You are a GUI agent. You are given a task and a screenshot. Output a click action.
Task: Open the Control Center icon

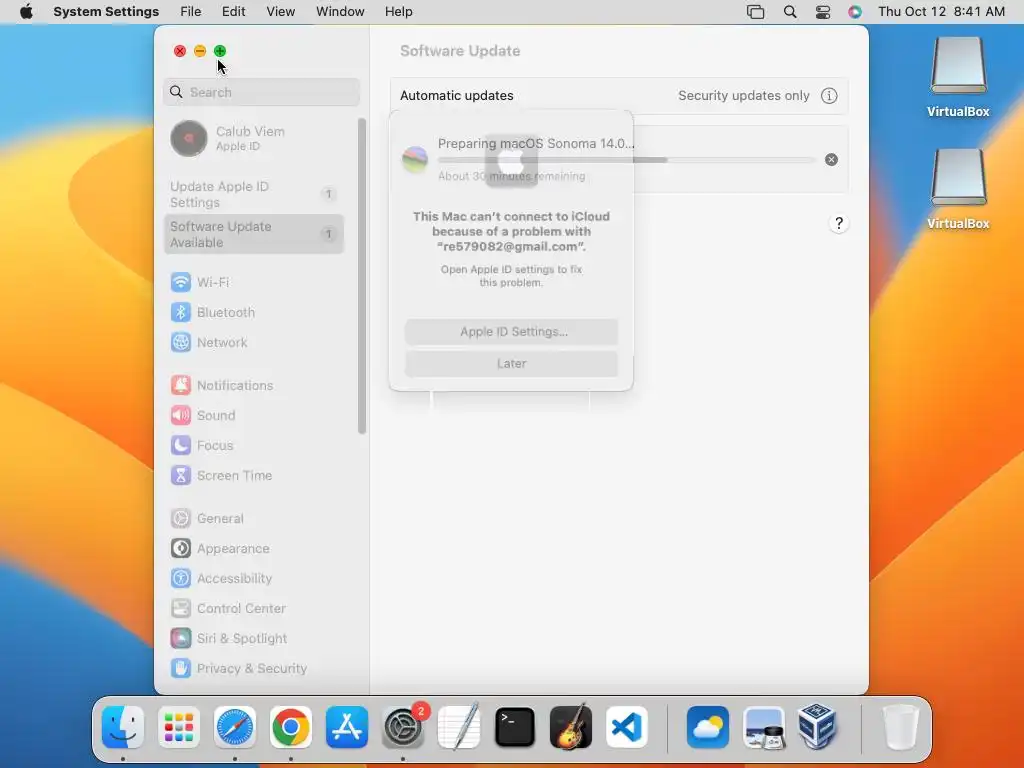(x=181, y=609)
